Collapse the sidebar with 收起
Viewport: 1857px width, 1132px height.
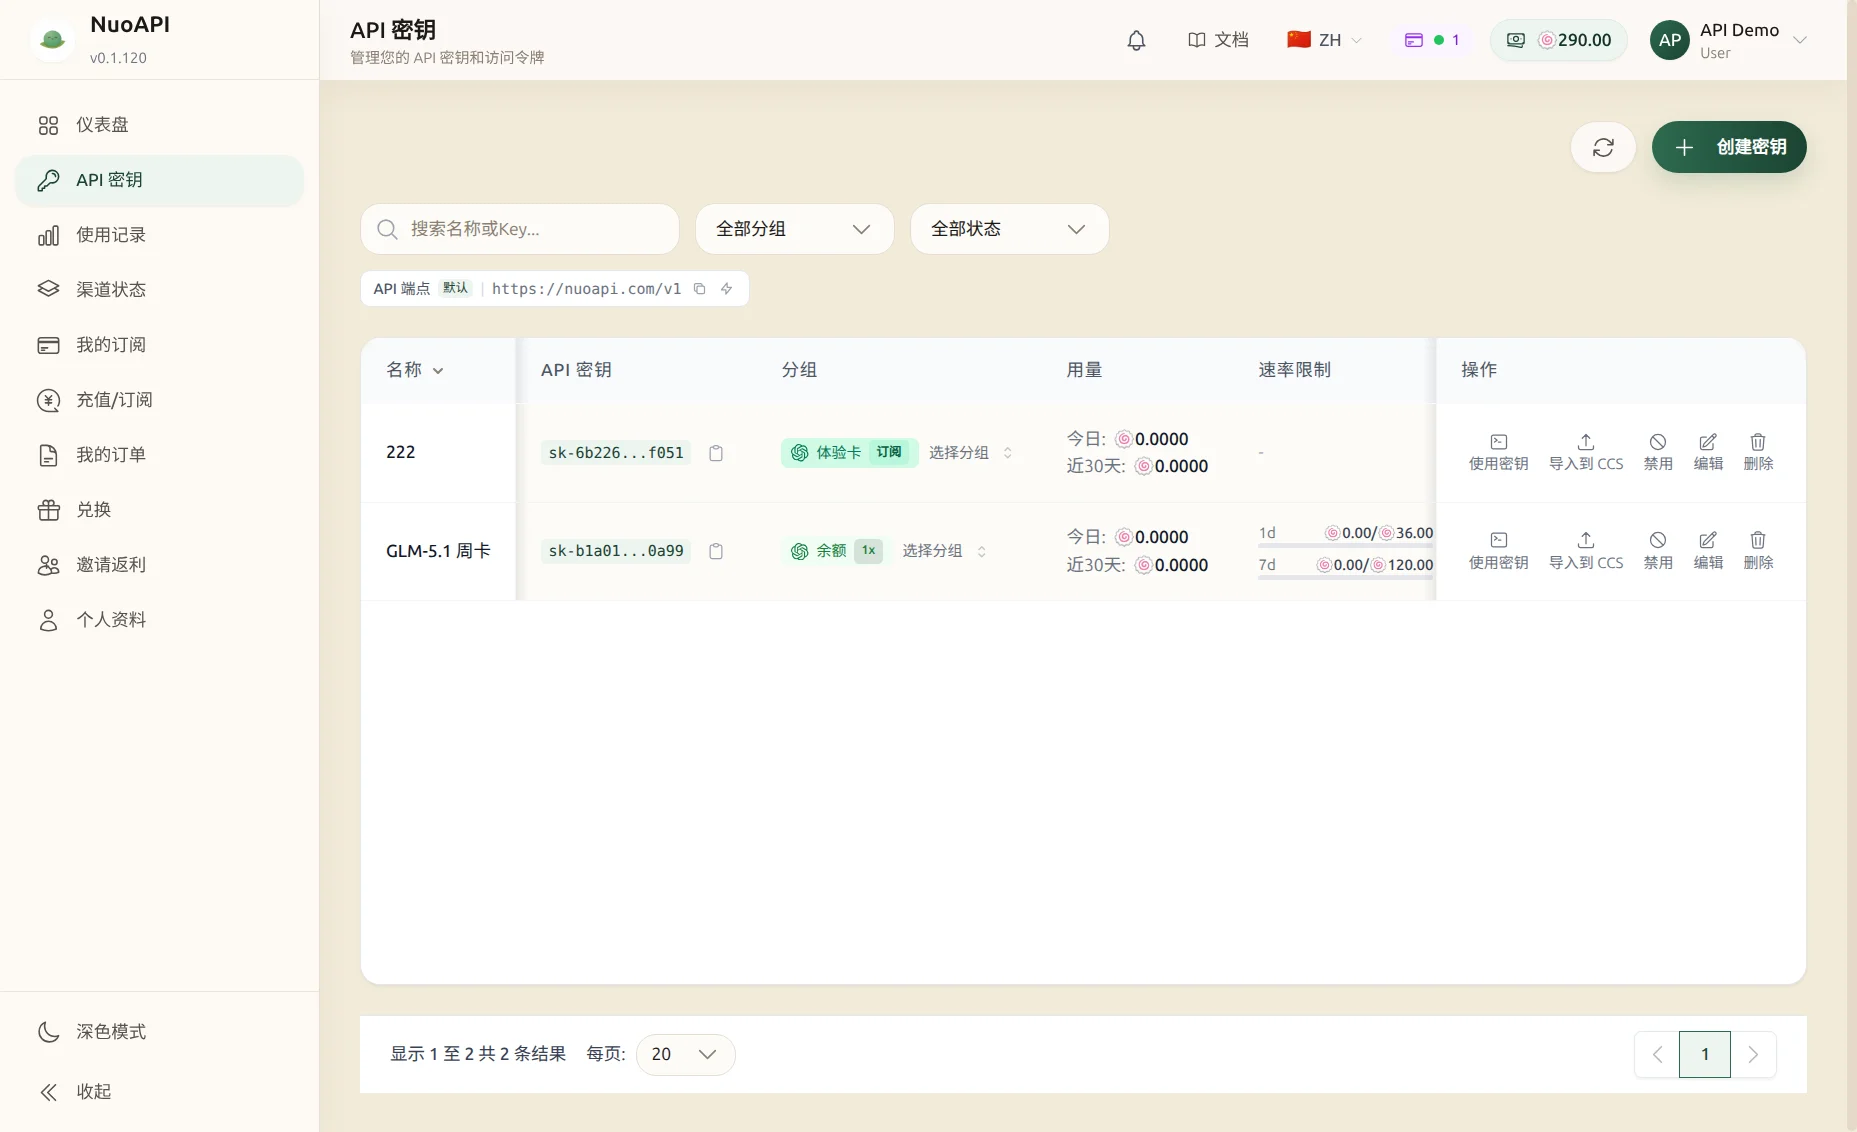(x=159, y=1092)
